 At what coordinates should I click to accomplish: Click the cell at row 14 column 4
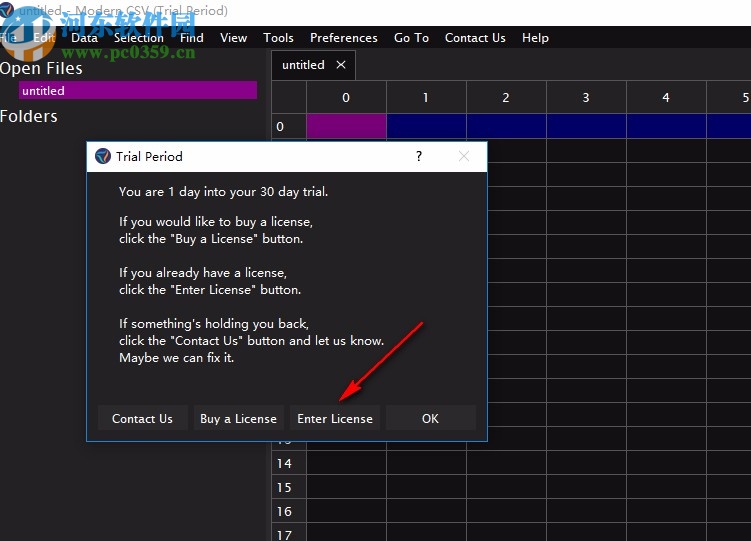(666, 463)
